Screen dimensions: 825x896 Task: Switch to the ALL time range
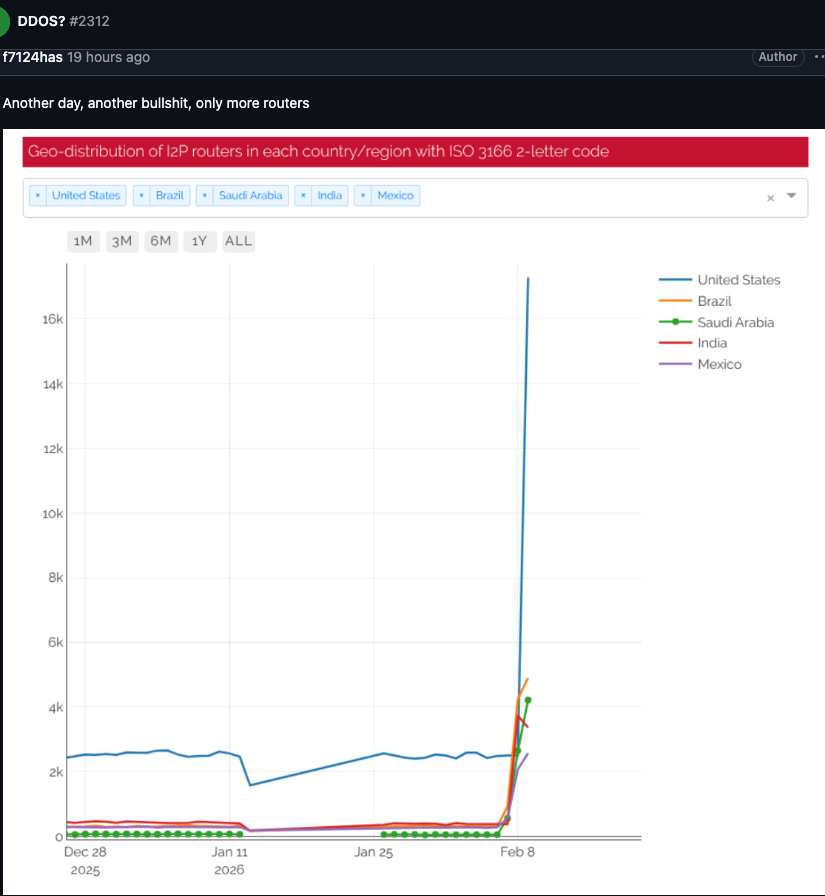238,241
